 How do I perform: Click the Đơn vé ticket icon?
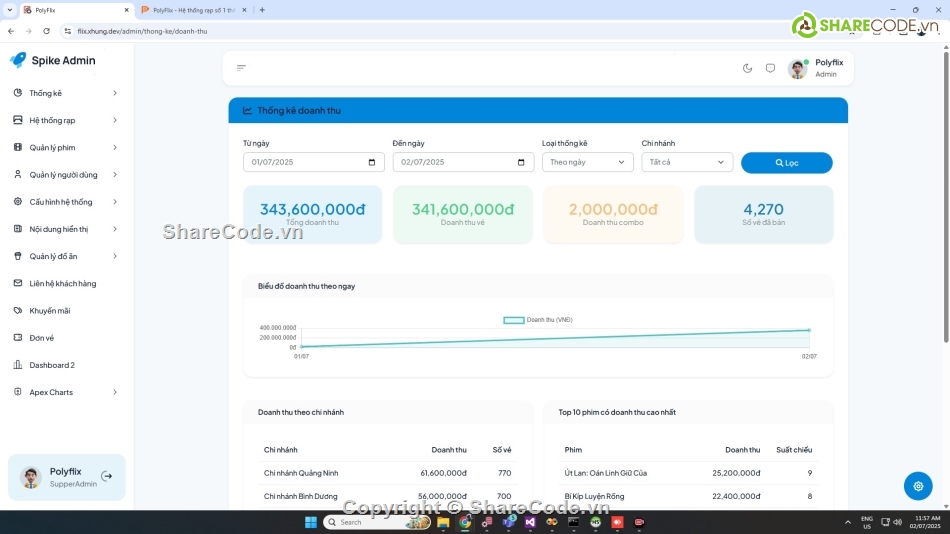18,338
